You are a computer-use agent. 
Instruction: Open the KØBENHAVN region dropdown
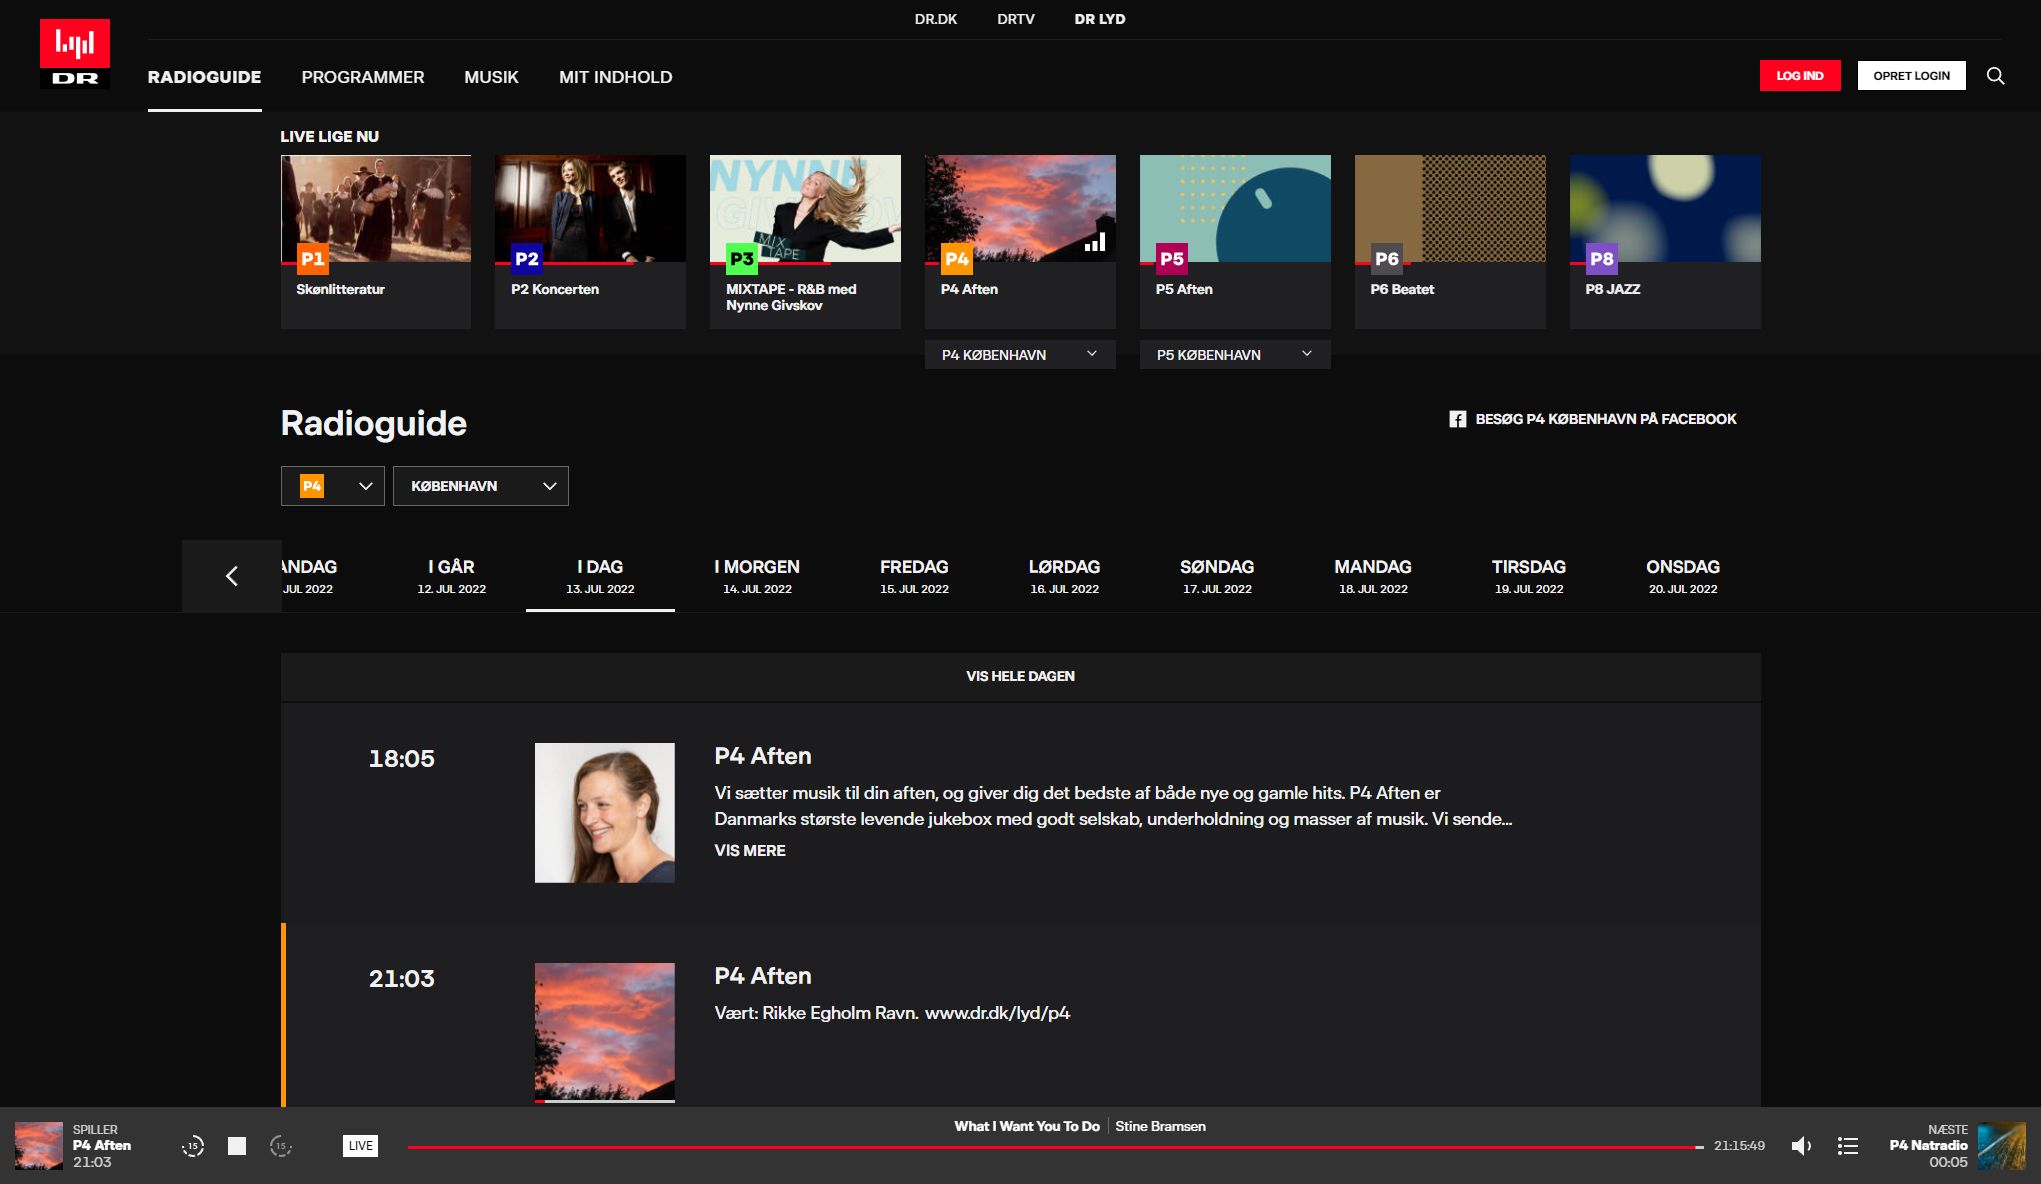point(481,486)
